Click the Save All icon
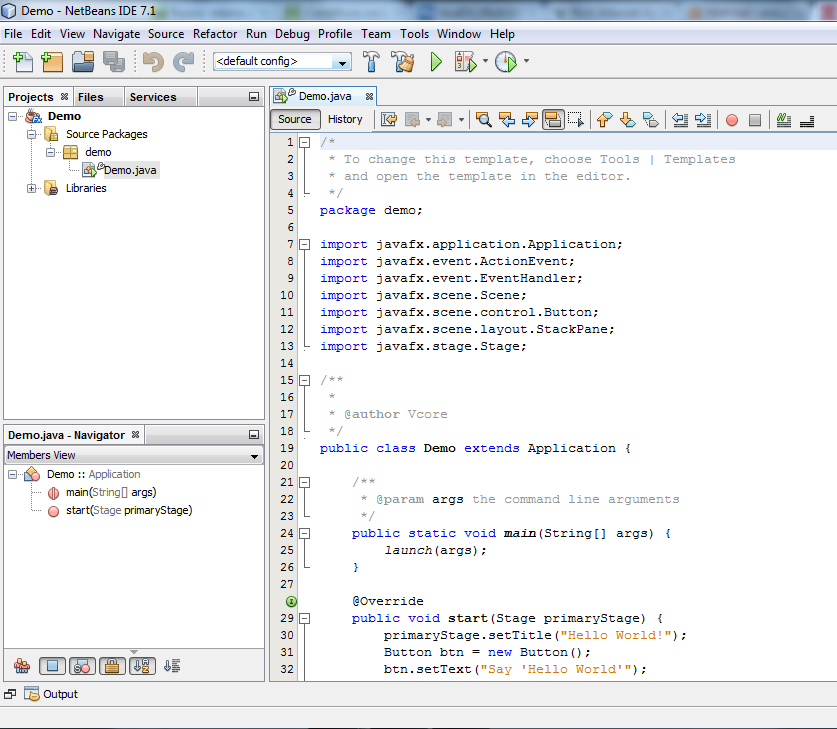 [114, 61]
